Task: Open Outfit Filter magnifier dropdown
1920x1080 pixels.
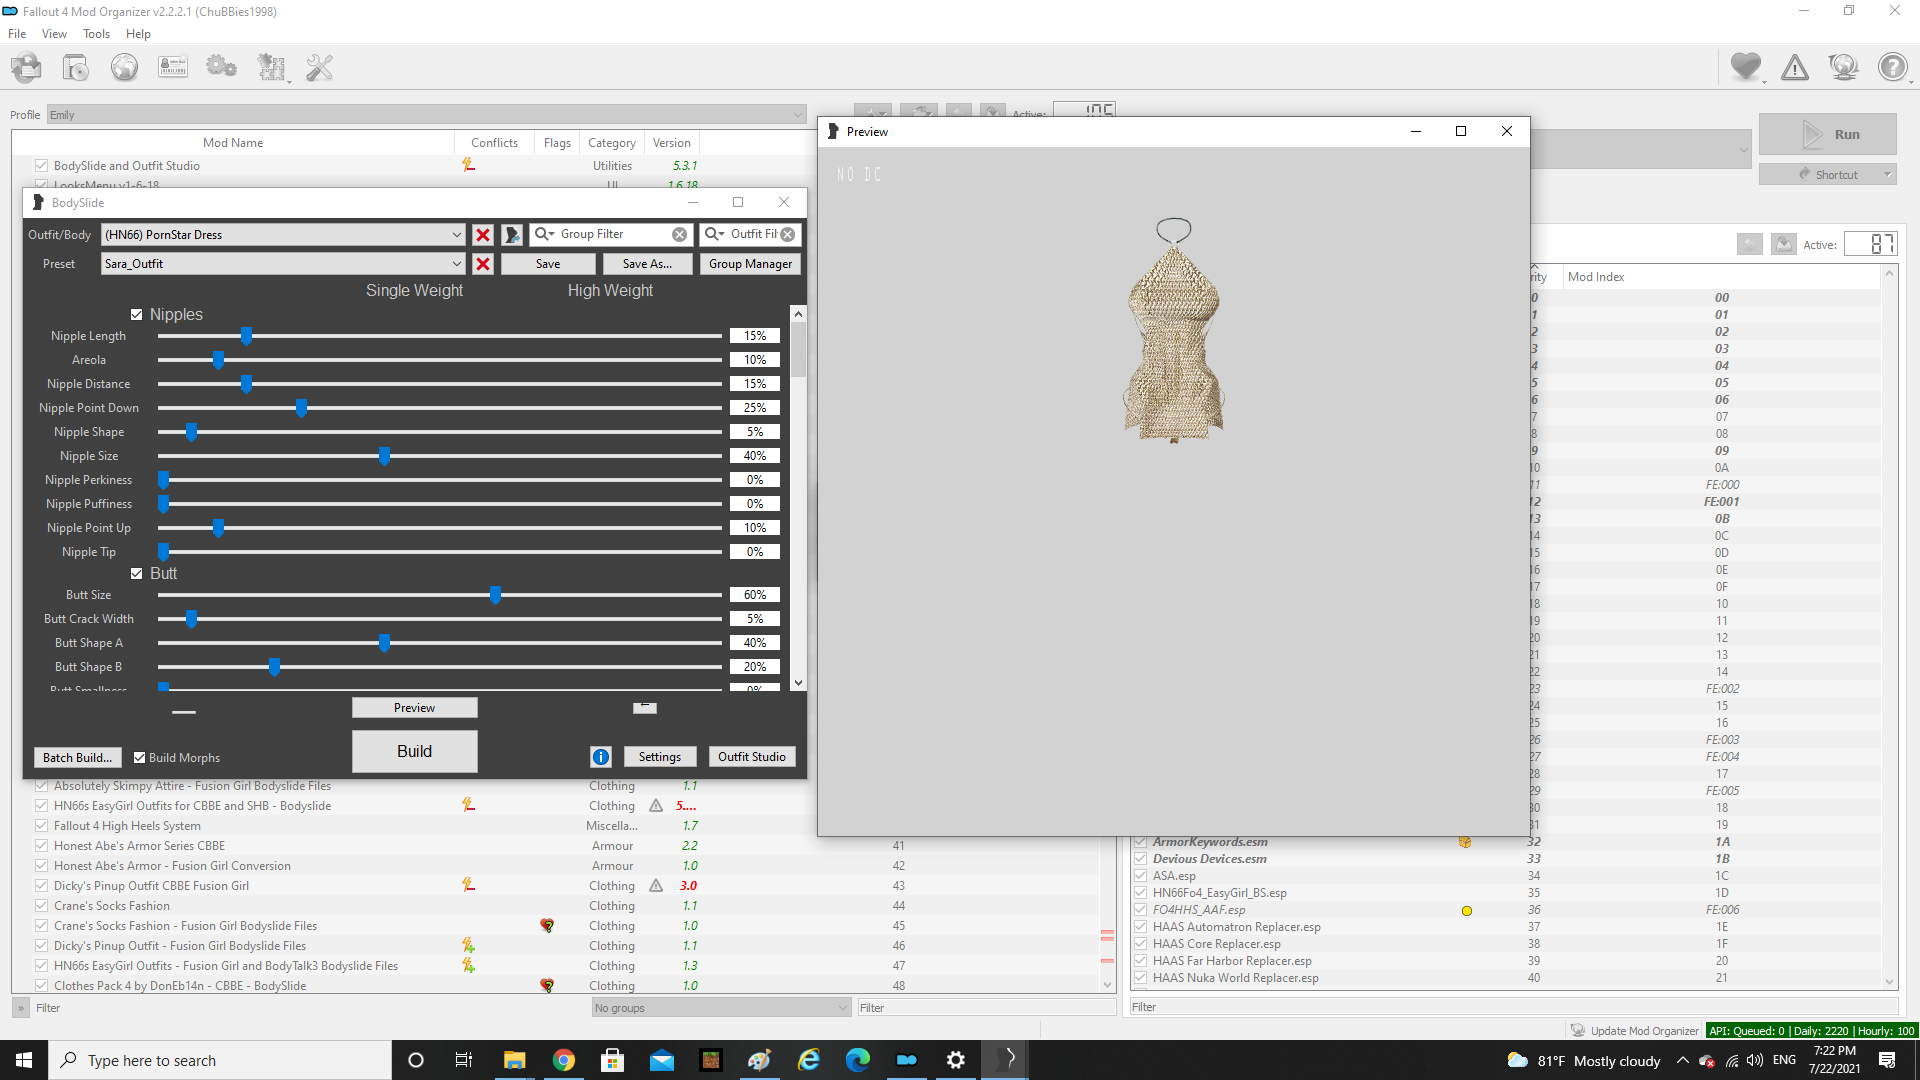Action: 715,235
